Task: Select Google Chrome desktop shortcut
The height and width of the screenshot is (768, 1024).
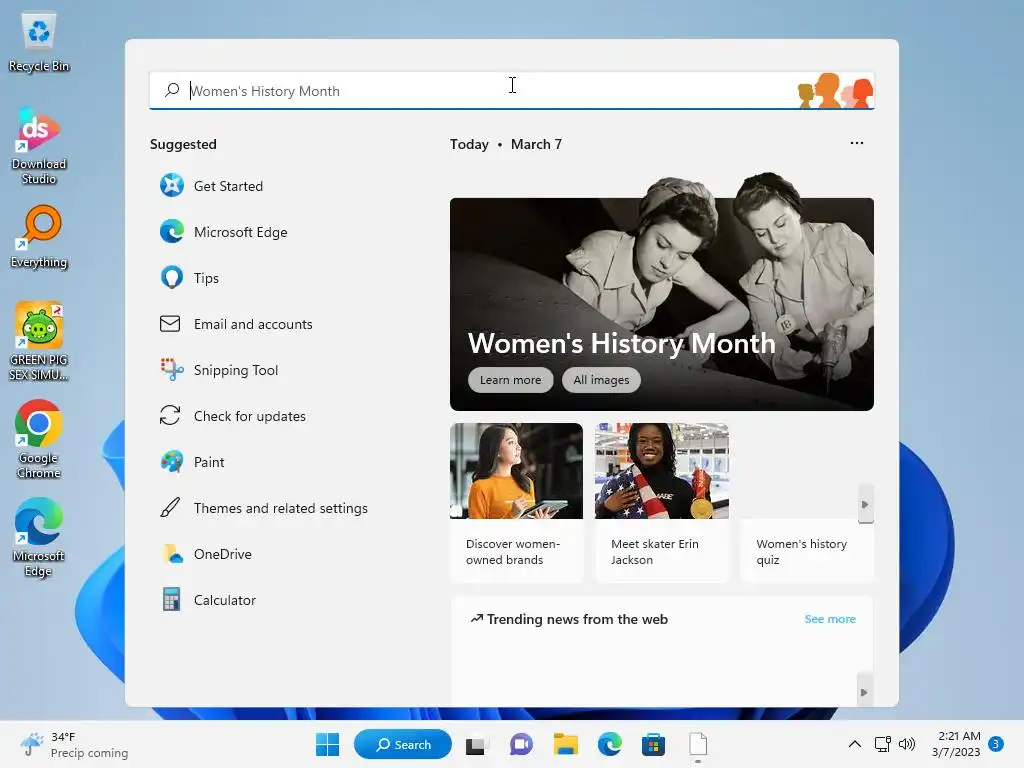Action: point(39,440)
